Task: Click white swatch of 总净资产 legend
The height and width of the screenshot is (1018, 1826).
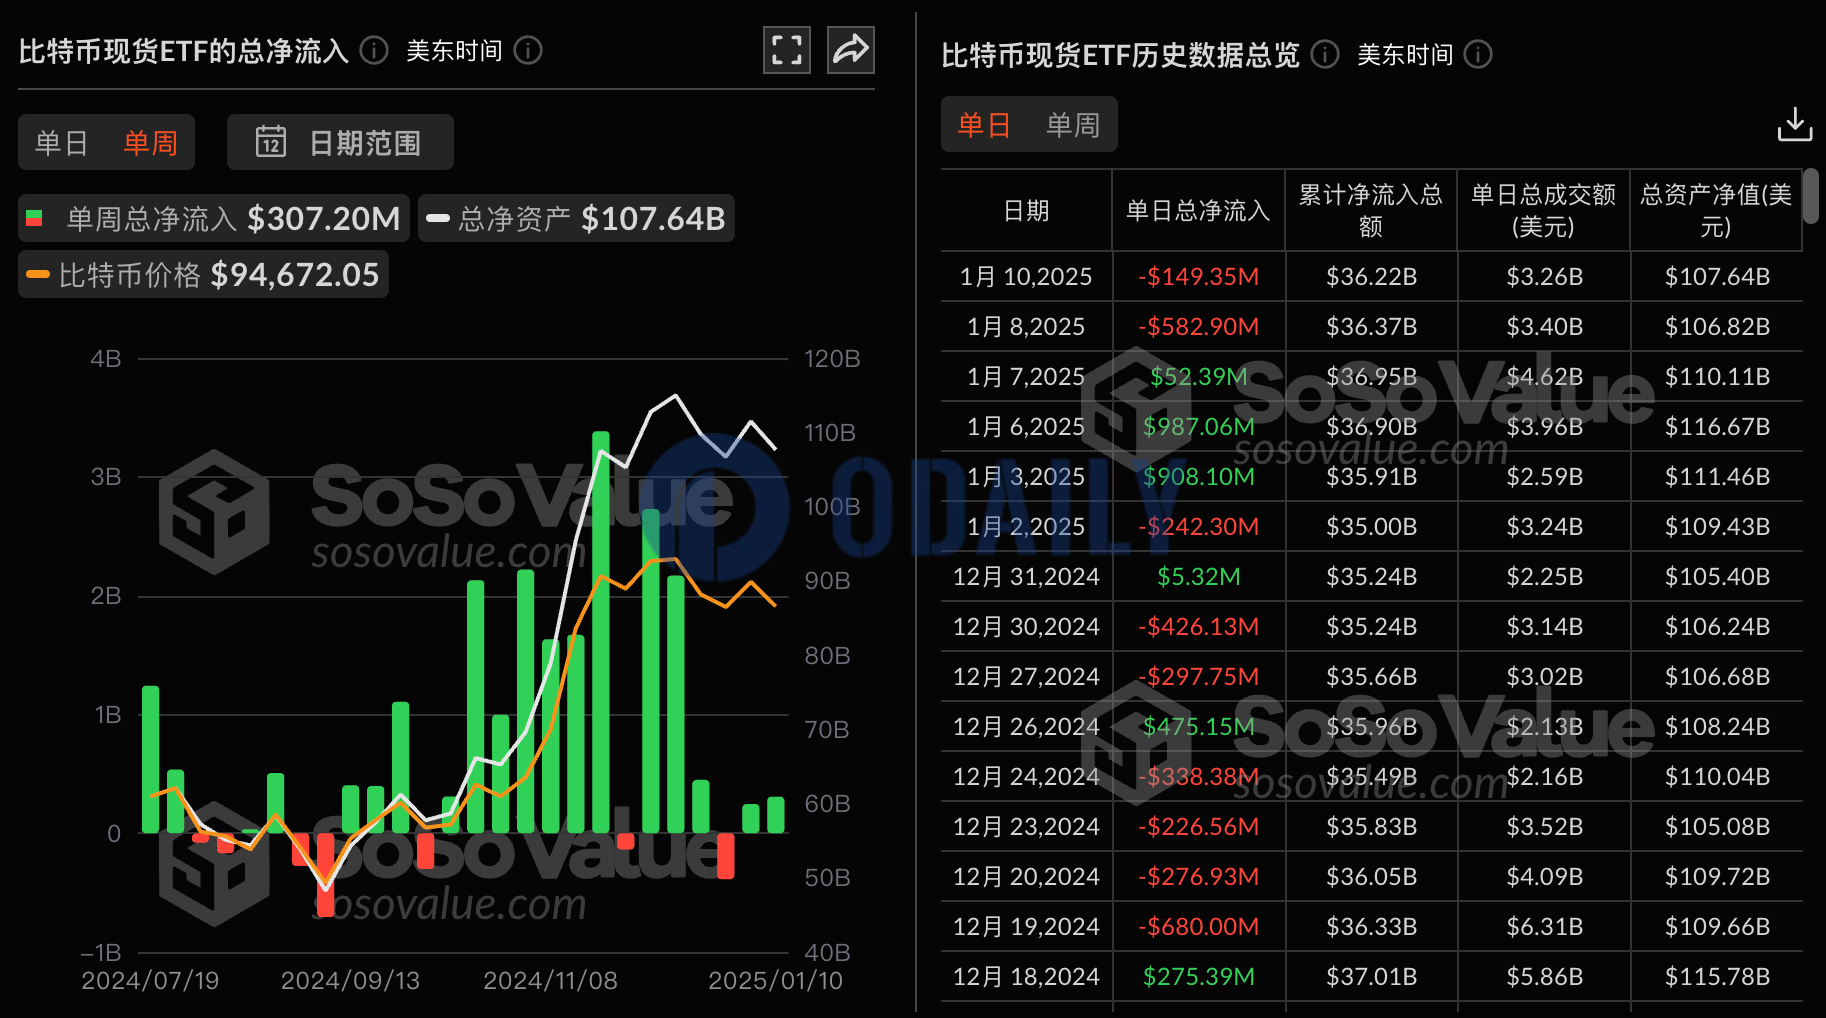Action: 438,218
